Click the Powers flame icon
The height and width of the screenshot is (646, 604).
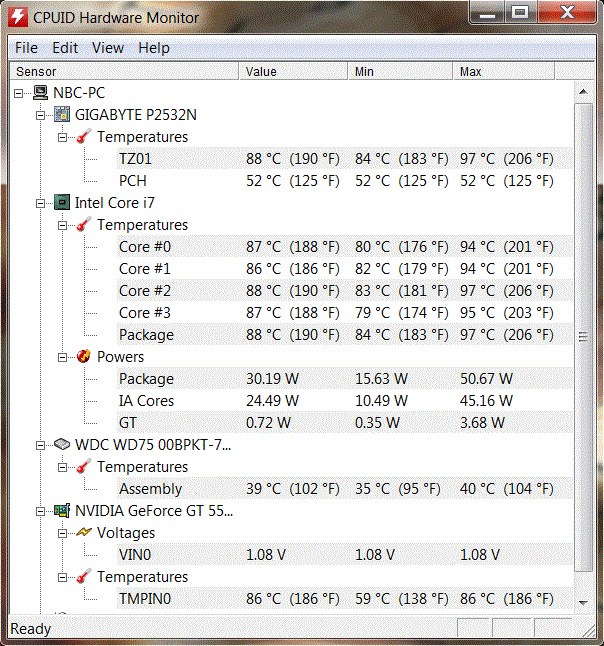tap(84, 357)
